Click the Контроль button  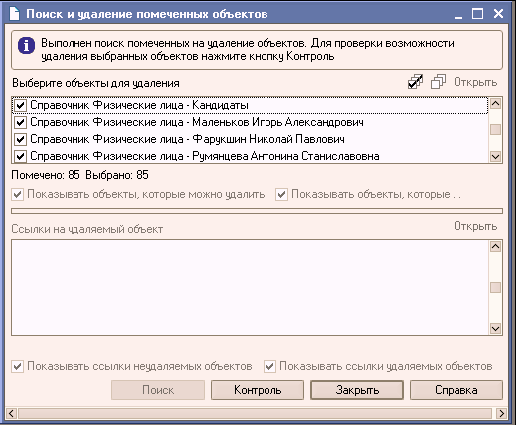(257, 390)
